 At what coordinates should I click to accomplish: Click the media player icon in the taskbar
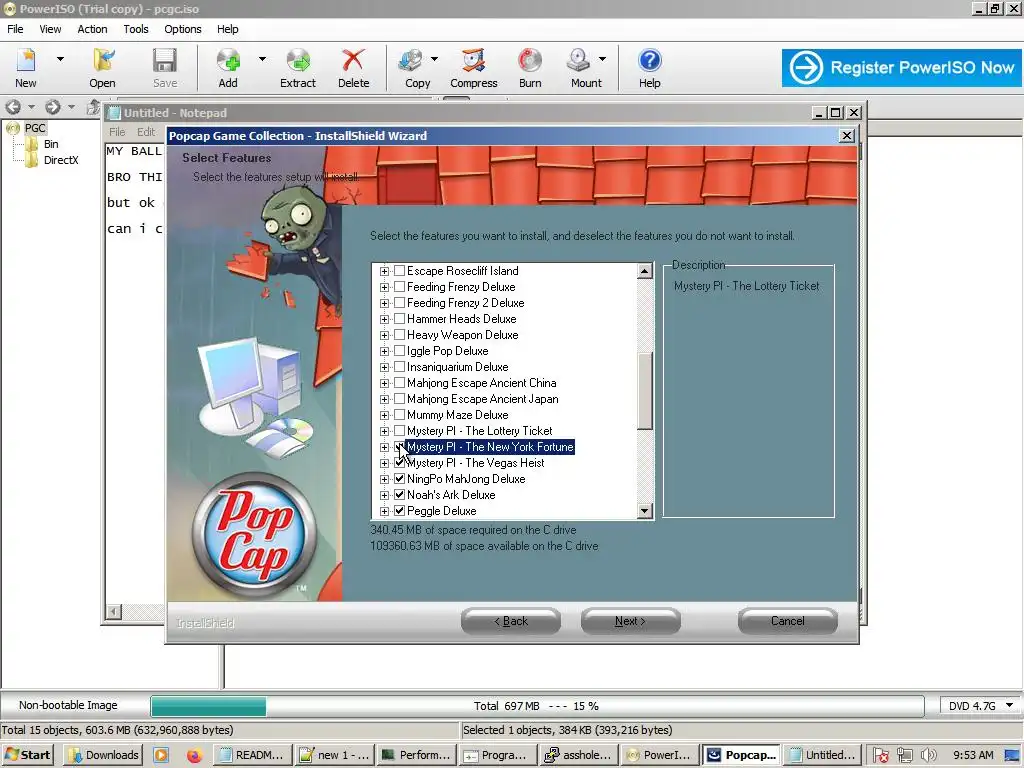pyautogui.click(x=161, y=755)
